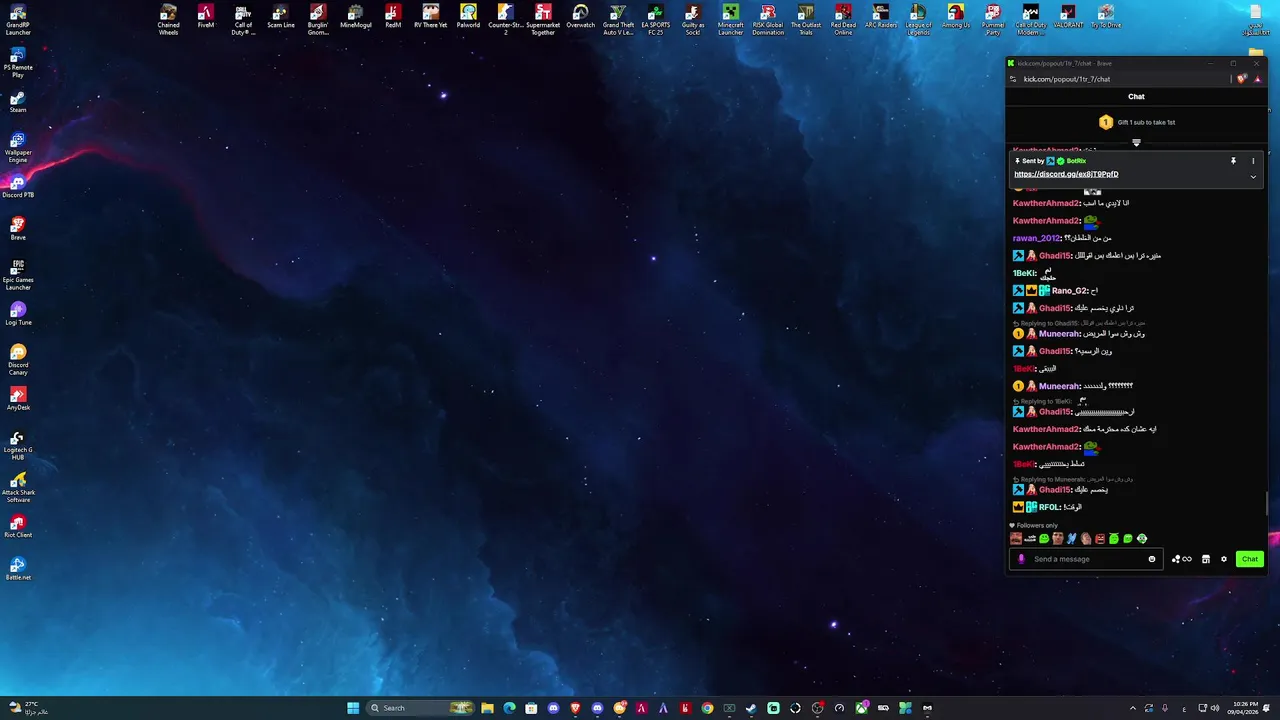Open the emote picker in message box
1280x720 pixels.
1152,559
